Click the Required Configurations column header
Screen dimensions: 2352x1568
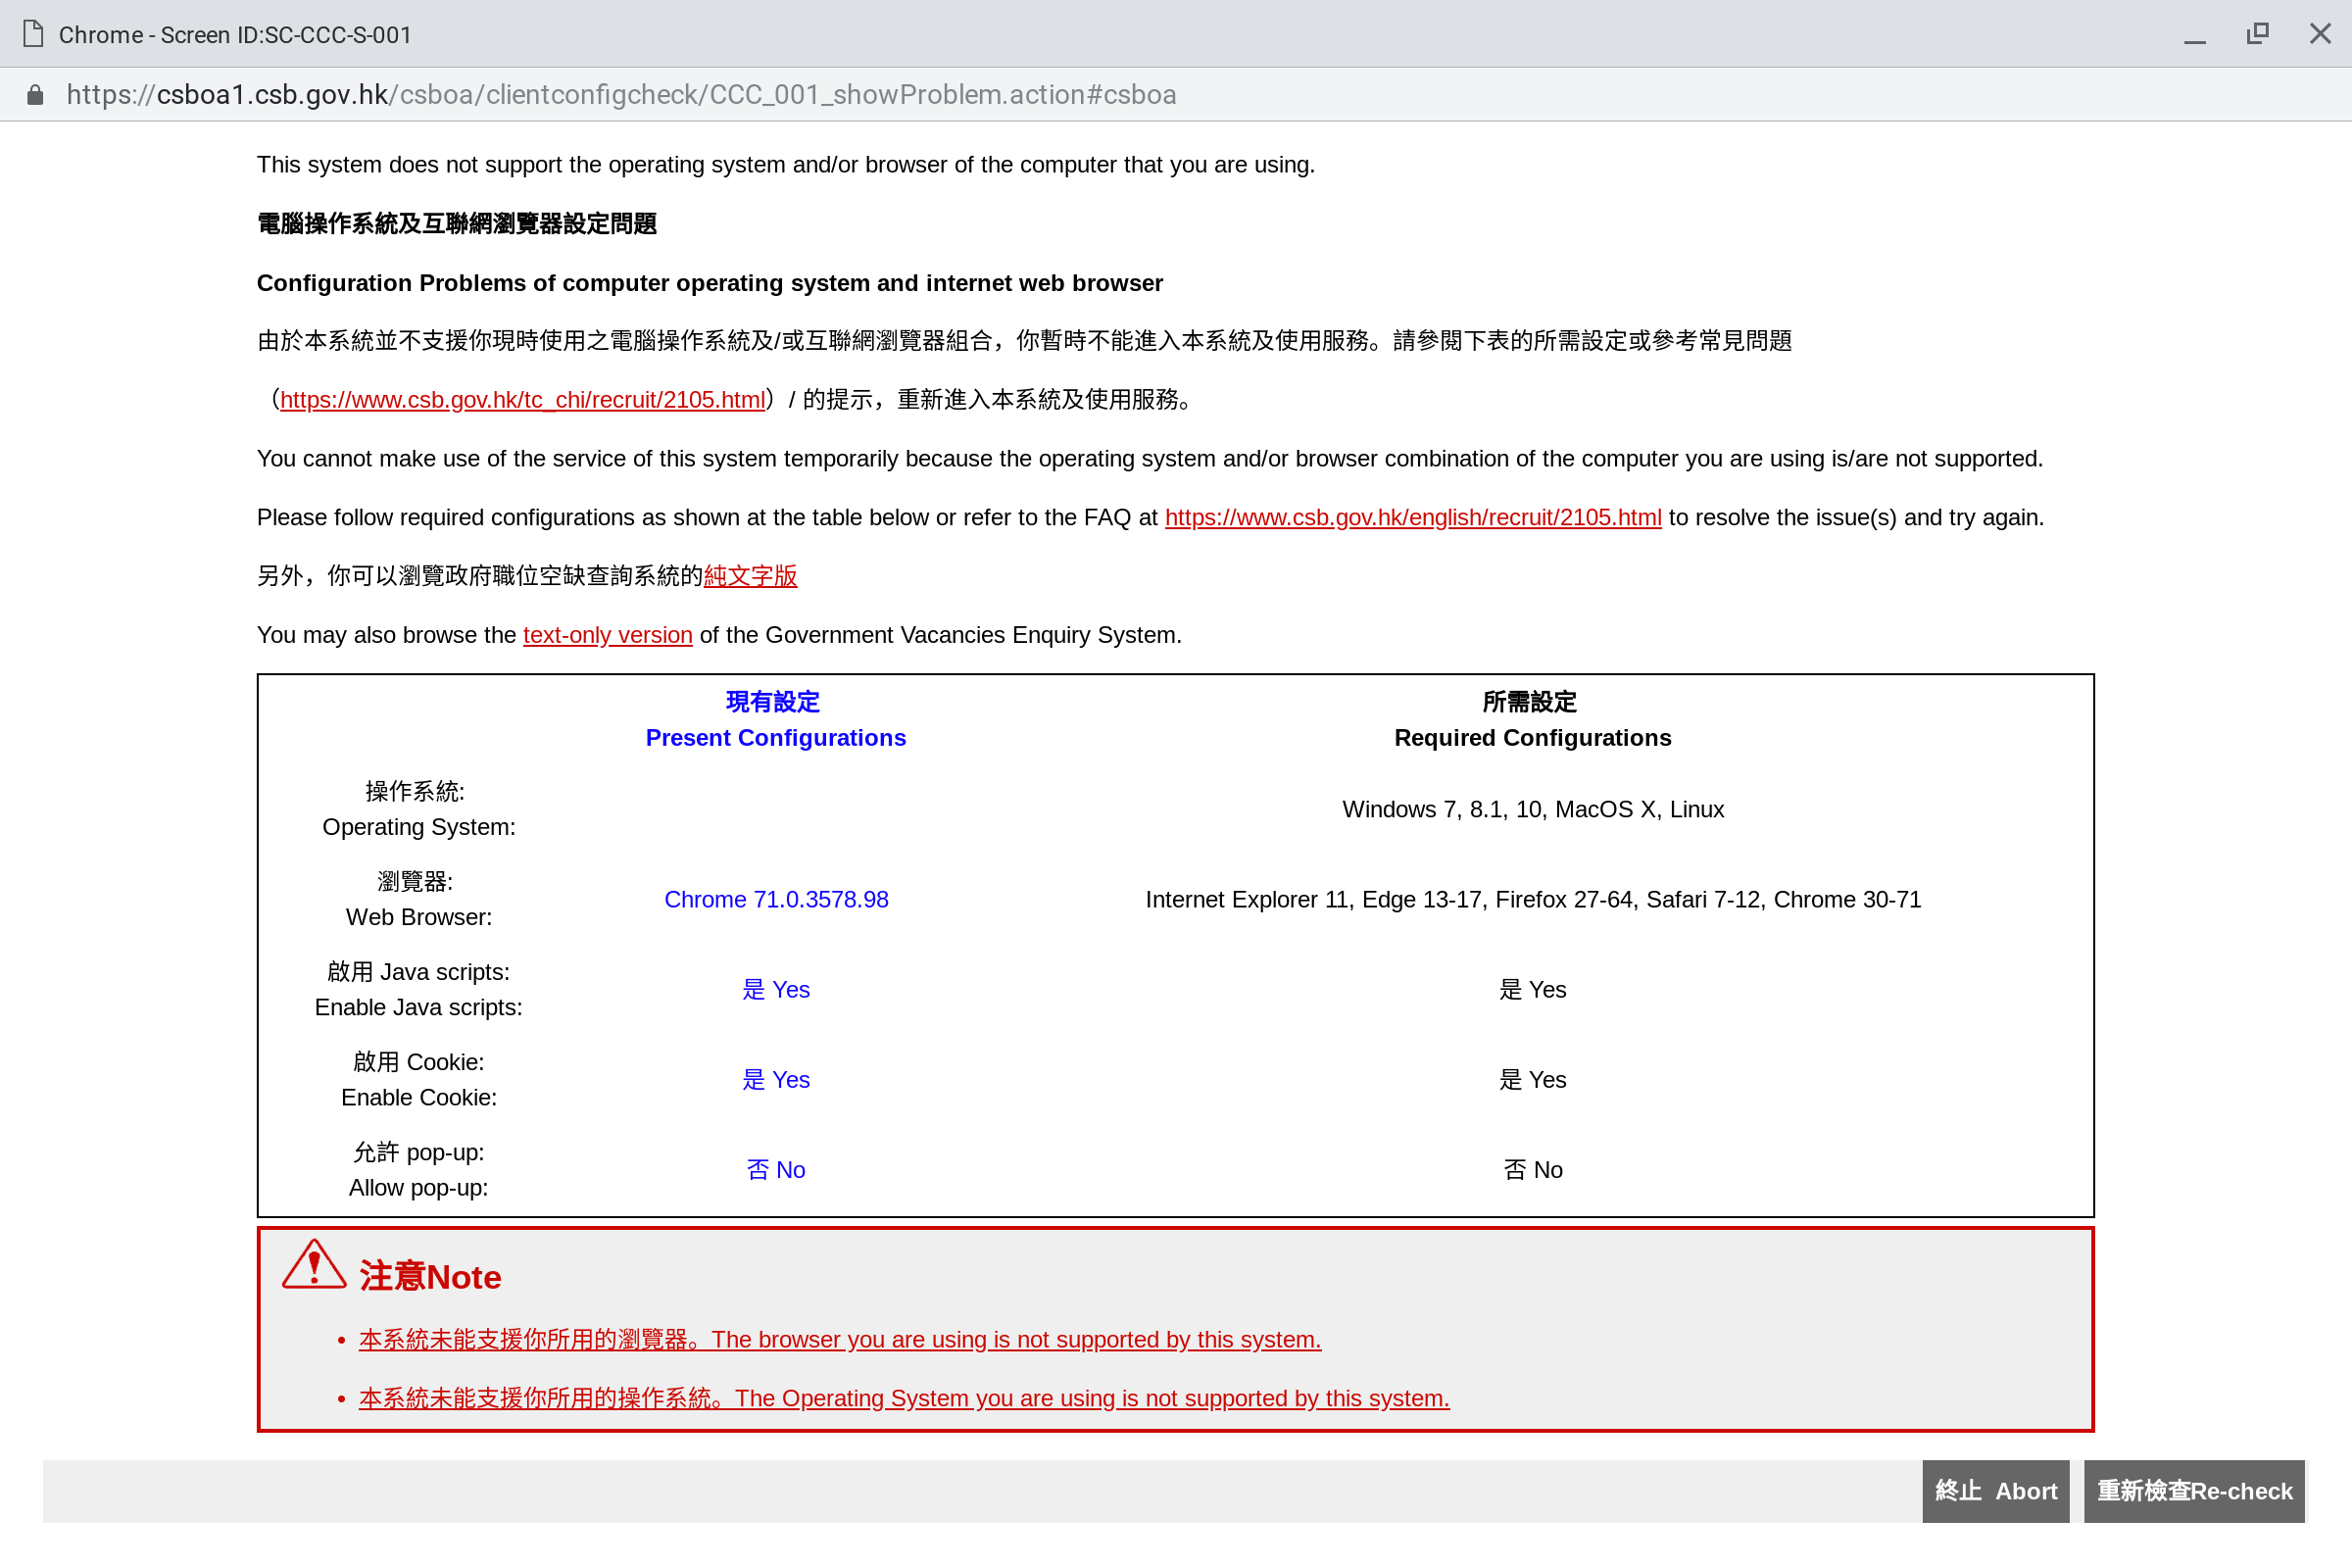1532,720
